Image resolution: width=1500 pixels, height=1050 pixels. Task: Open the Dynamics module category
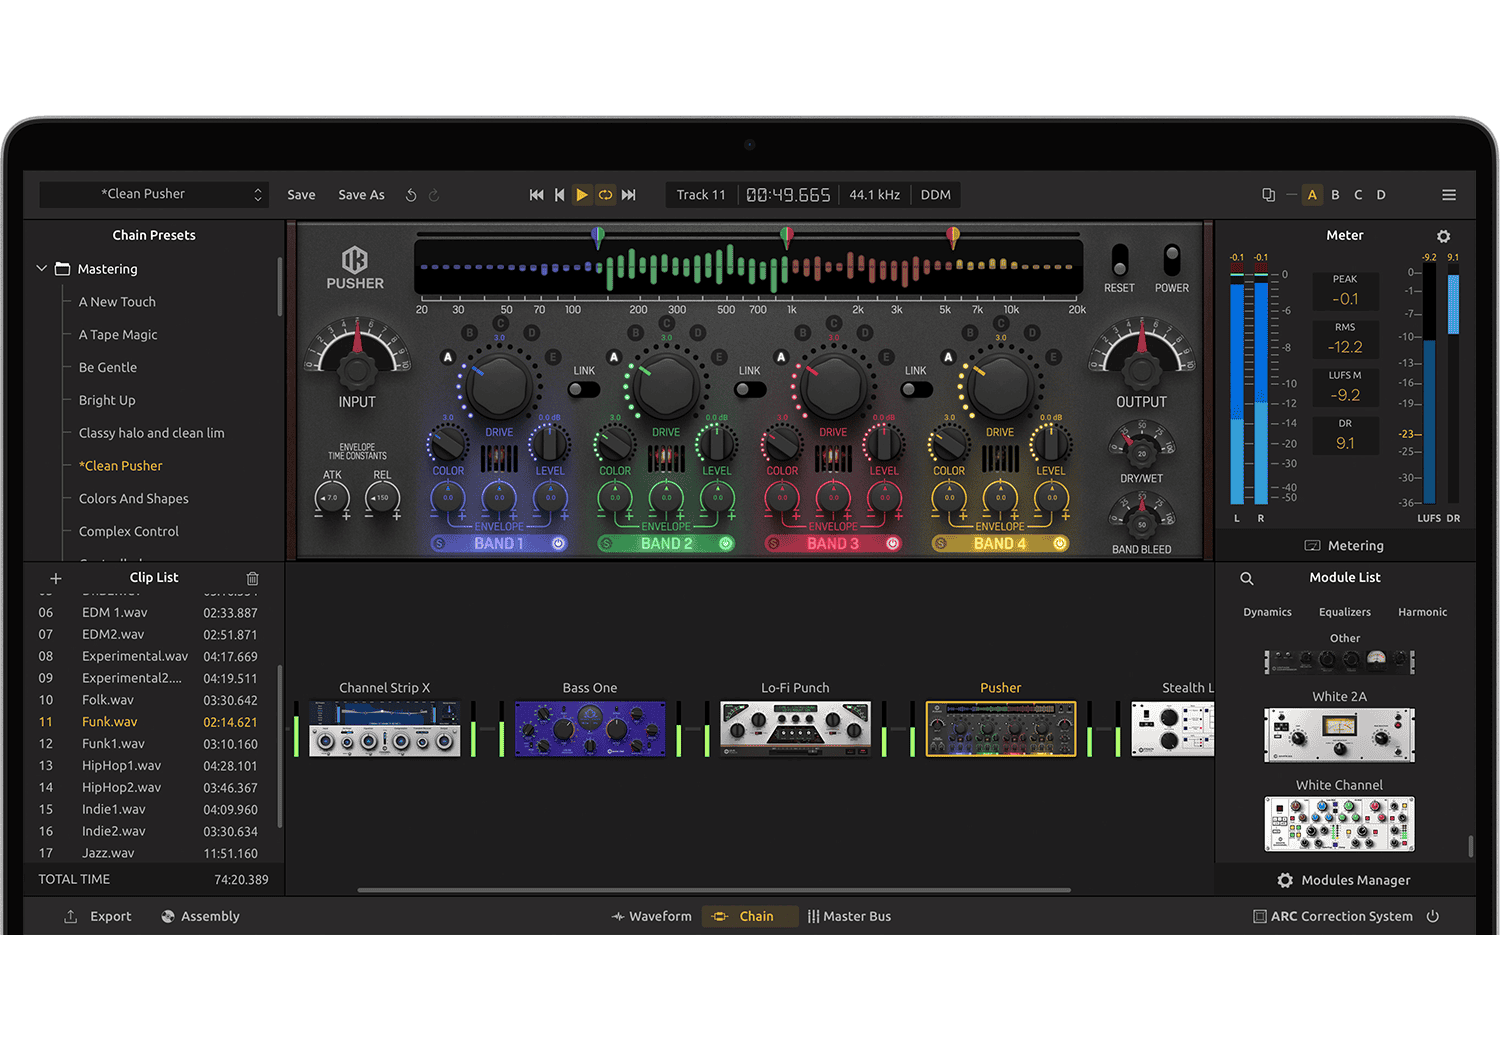click(1267, 612)
